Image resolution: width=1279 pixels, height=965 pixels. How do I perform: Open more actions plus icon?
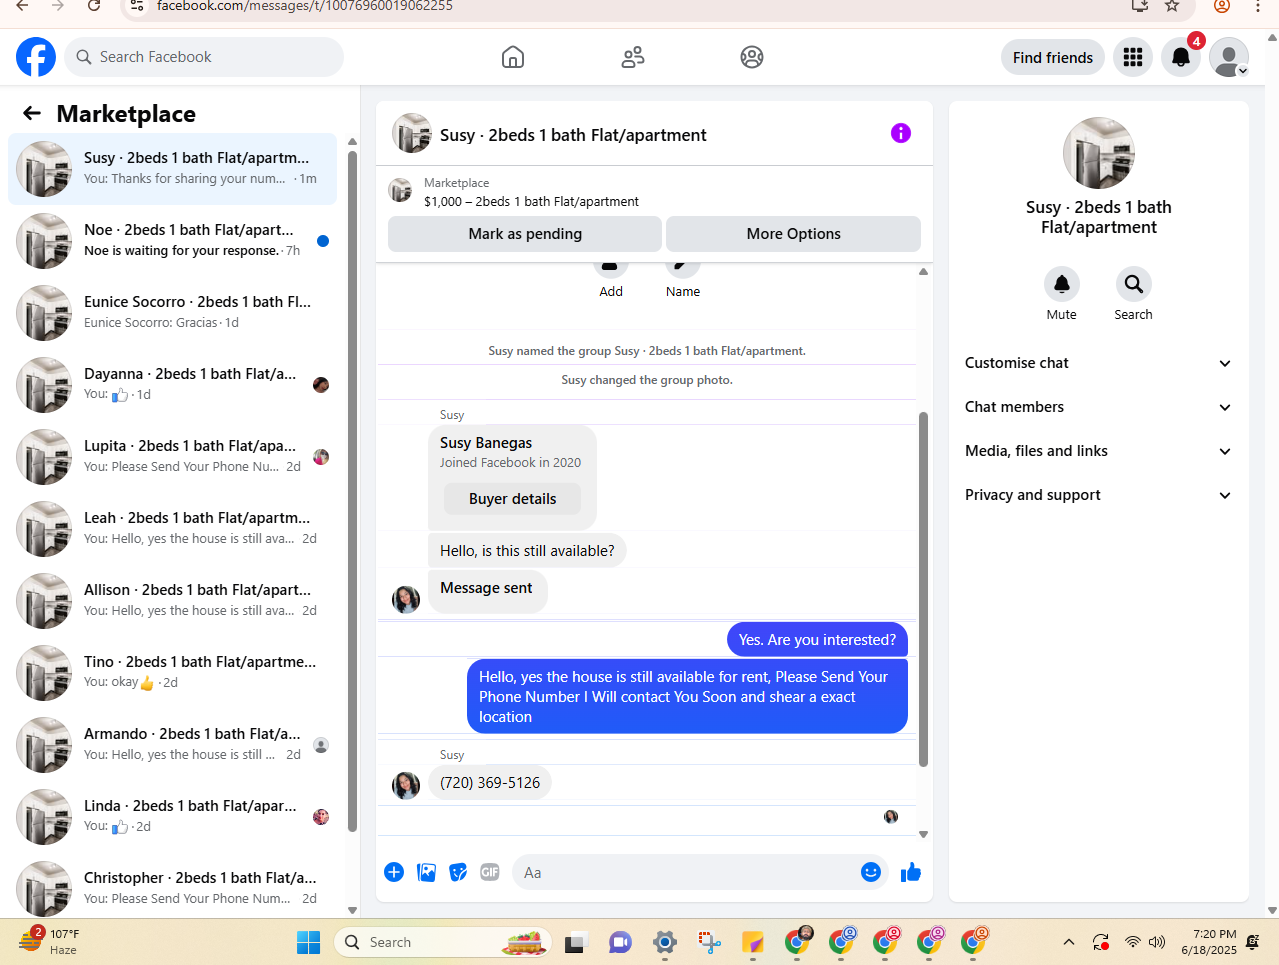[394, 872]
